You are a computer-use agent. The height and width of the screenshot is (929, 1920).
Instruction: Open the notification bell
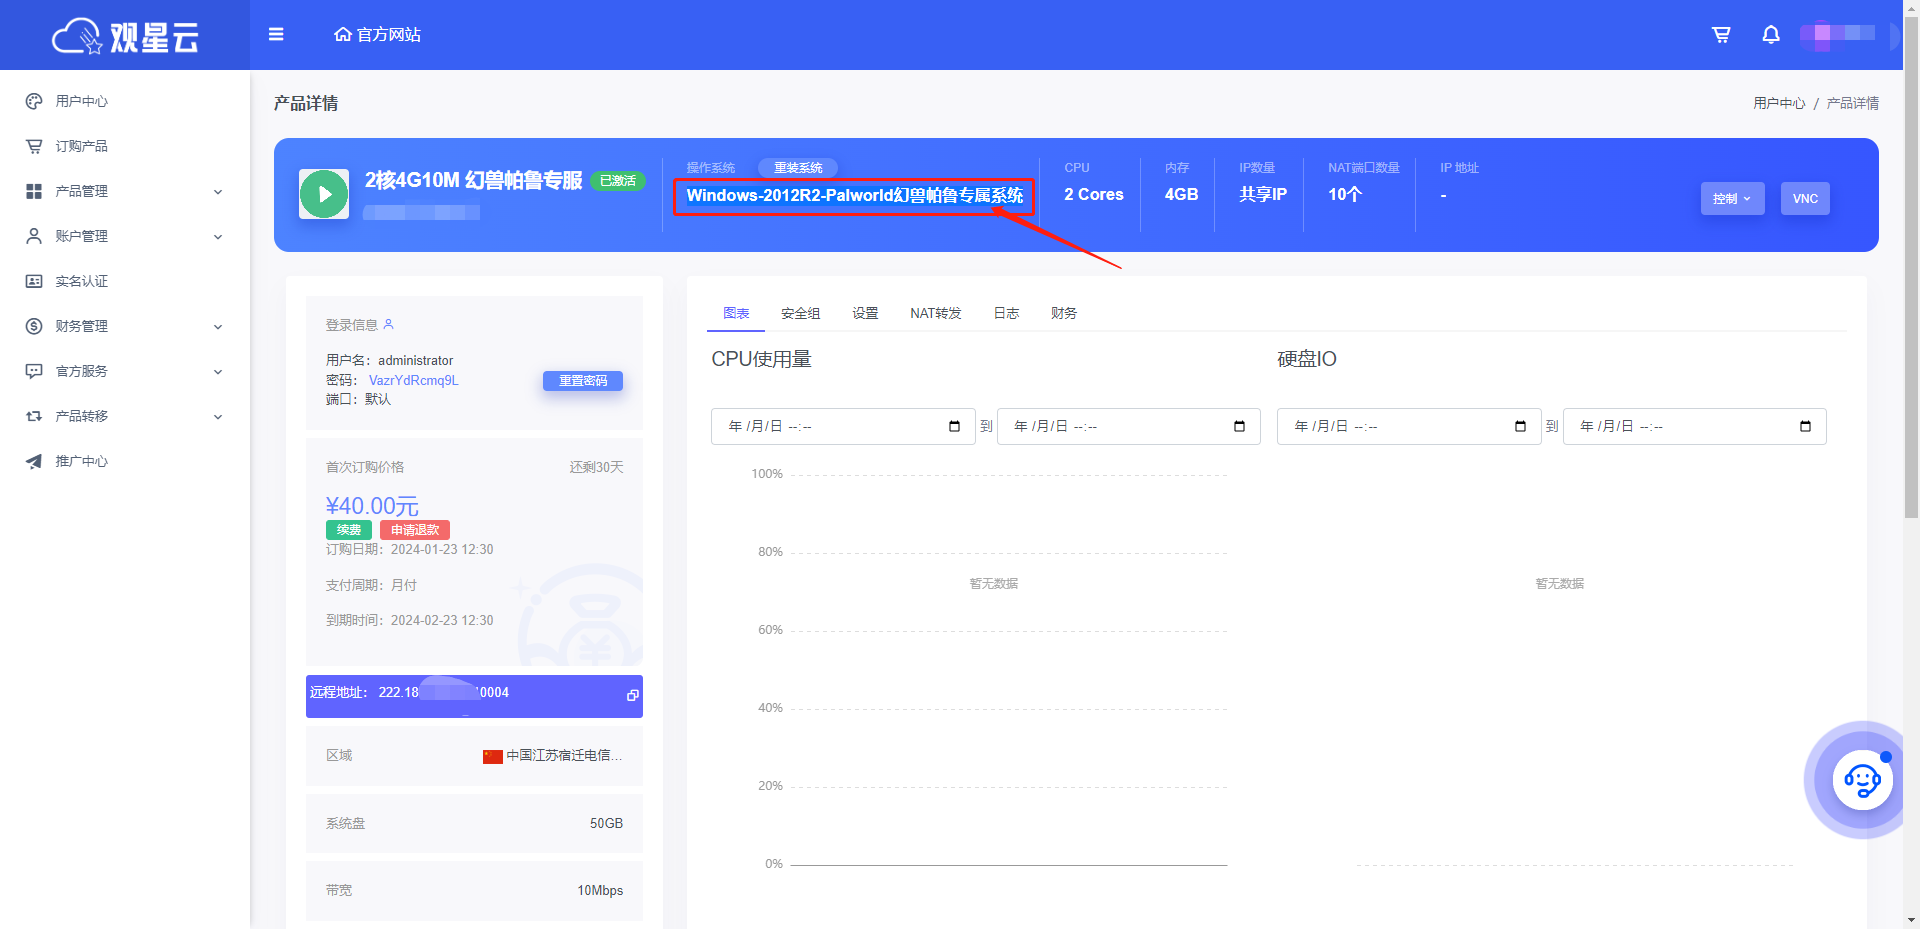1771,35
